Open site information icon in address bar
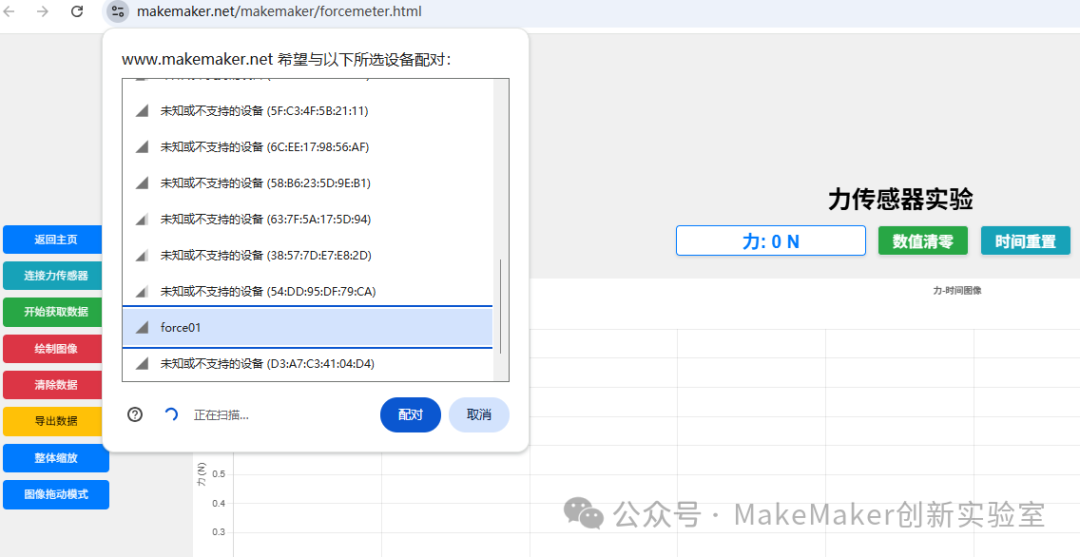The image size is (1080, 557). click(x=117, y=11)
